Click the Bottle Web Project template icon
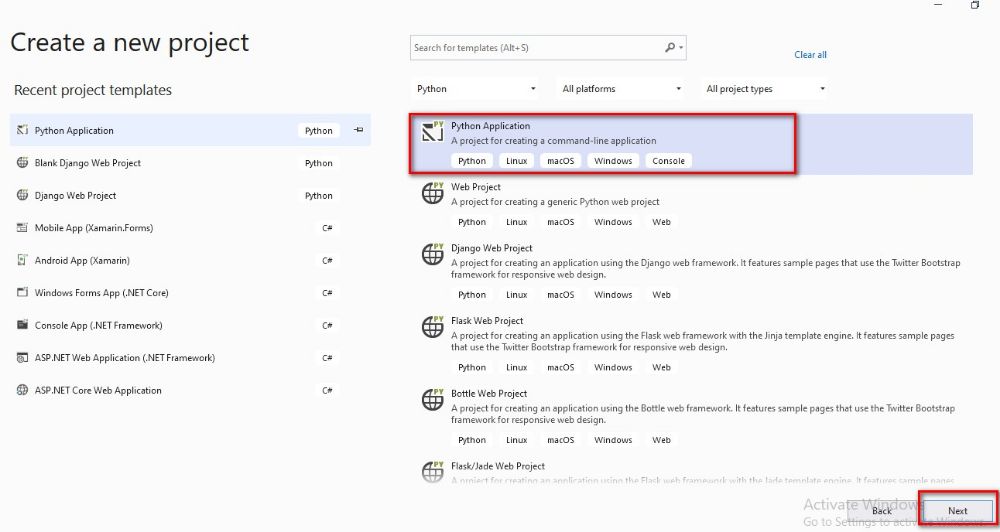The image size is (1000, 532). coord(433,399)
